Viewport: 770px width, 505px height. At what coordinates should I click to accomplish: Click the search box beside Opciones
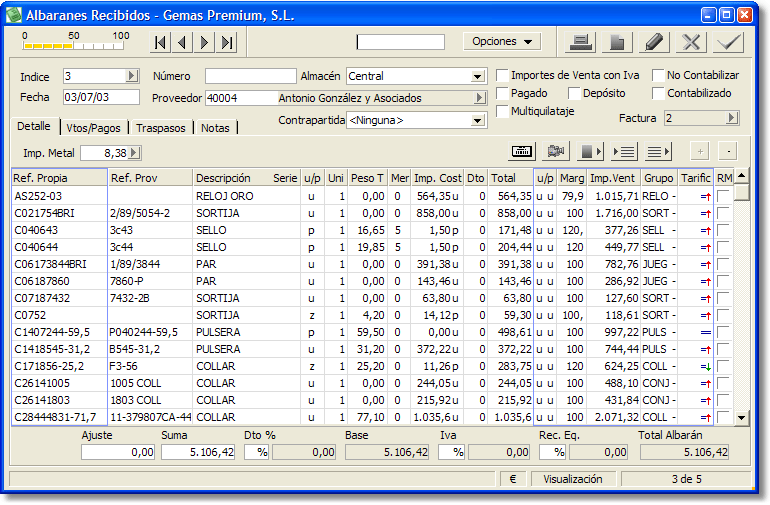coord(401,42)
